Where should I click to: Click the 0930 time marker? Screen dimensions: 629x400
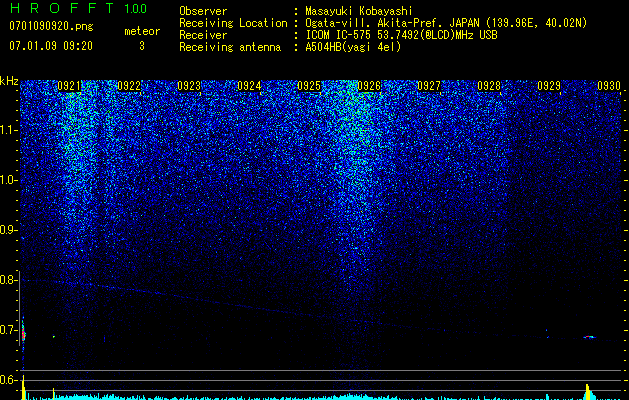click(609, 86)
